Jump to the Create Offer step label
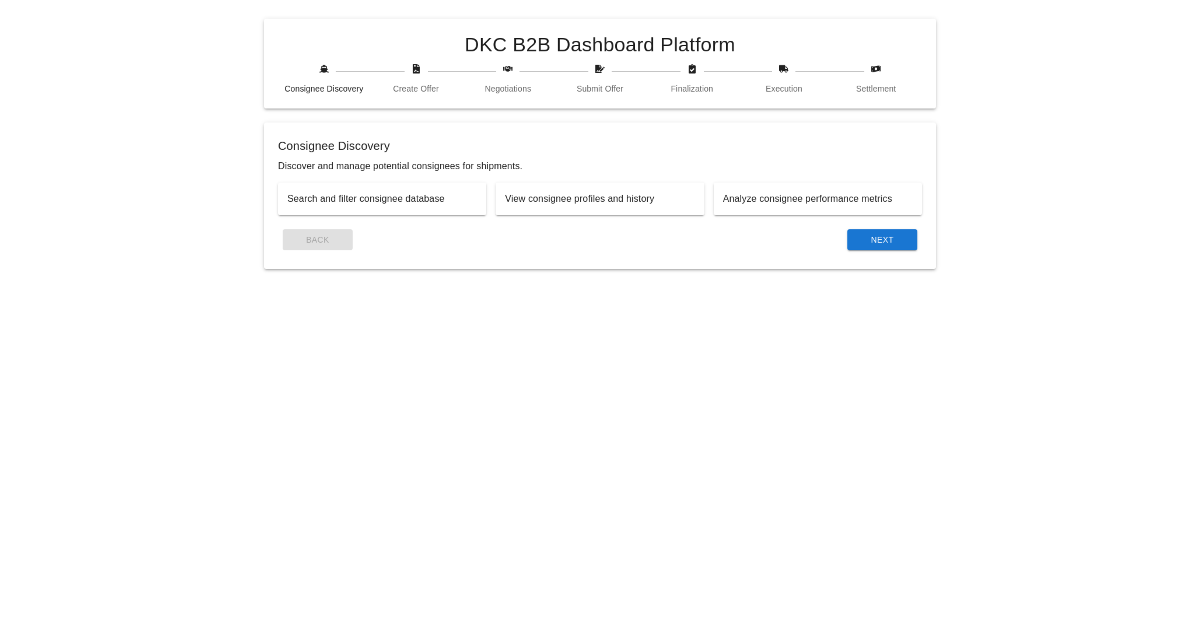This screenshot has height=630, width=1200. pyautogui.click(x=416, y=89)
